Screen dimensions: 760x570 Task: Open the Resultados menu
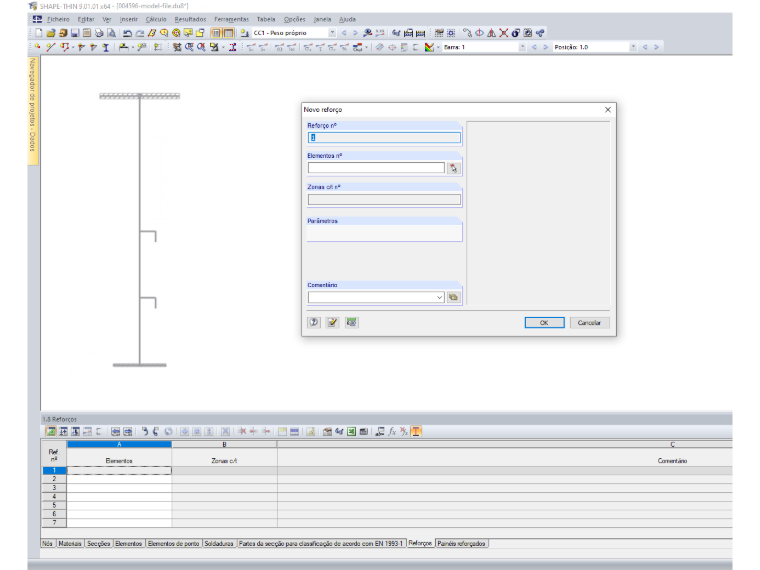[x=190, y=19]
